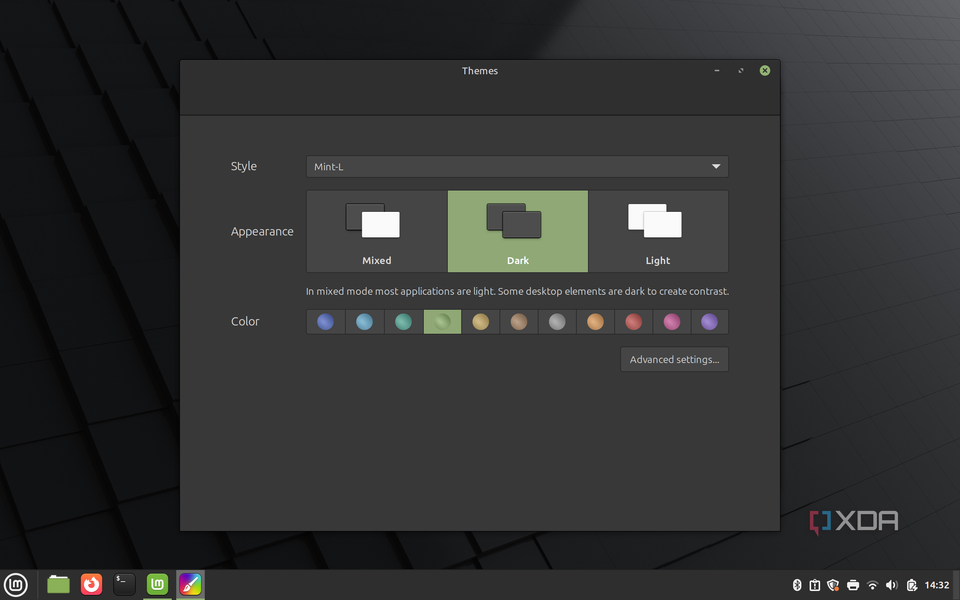The image size is (960, 600).
Task: Click the 14:32 clock in the panel
Action: pyautogui.click(x=937, y=585)
